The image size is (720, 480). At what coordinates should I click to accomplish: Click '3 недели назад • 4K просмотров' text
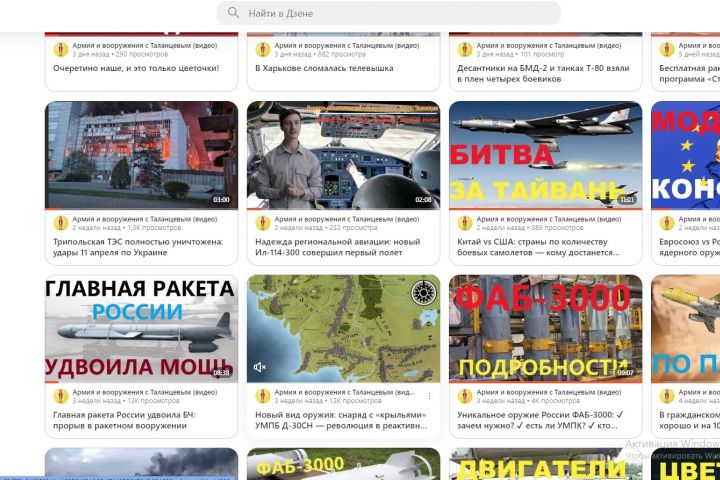(x=528, y=401)
